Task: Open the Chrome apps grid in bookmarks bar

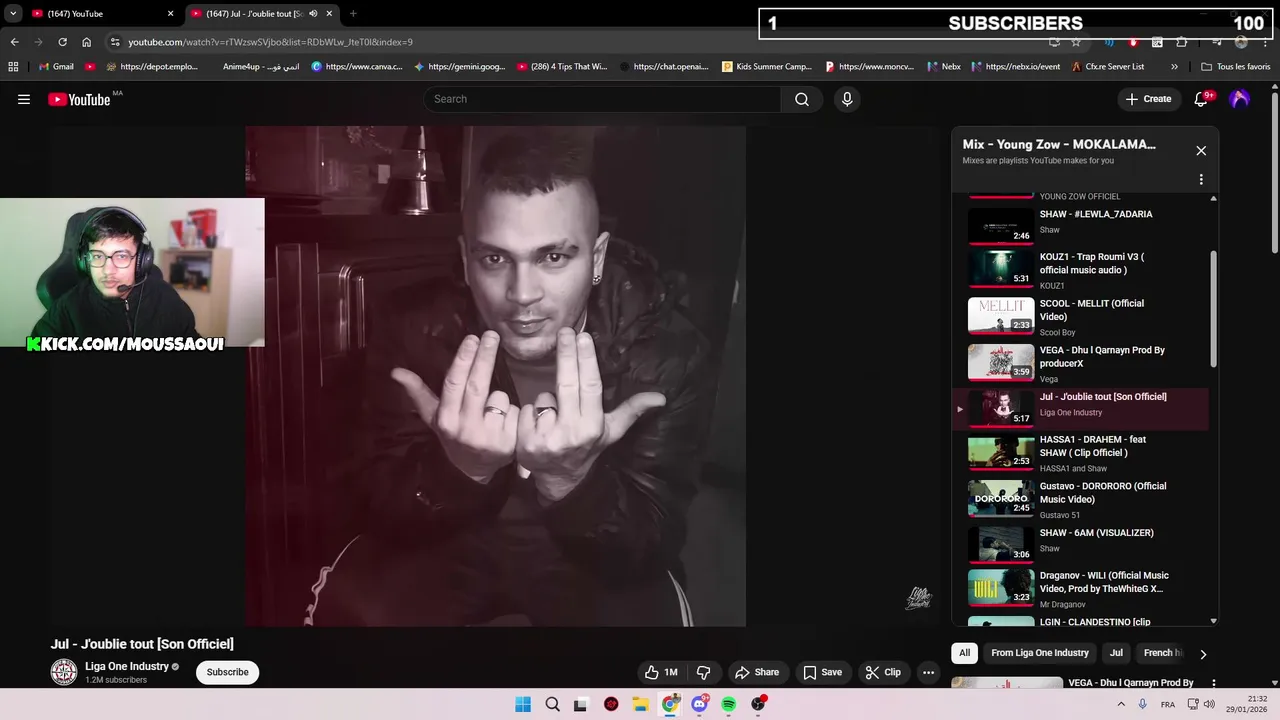Action: [13, 67]
